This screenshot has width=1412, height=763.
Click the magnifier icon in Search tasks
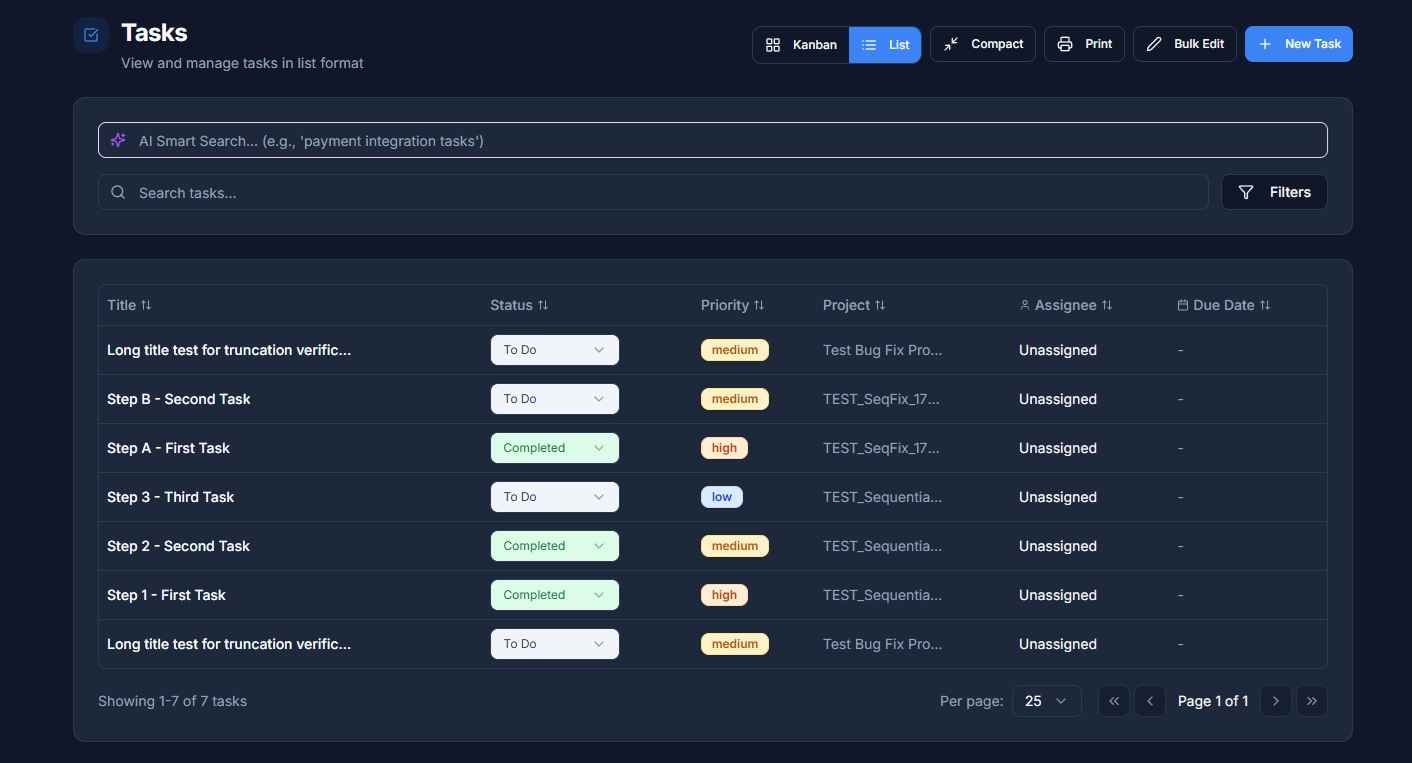coord(118,192)
